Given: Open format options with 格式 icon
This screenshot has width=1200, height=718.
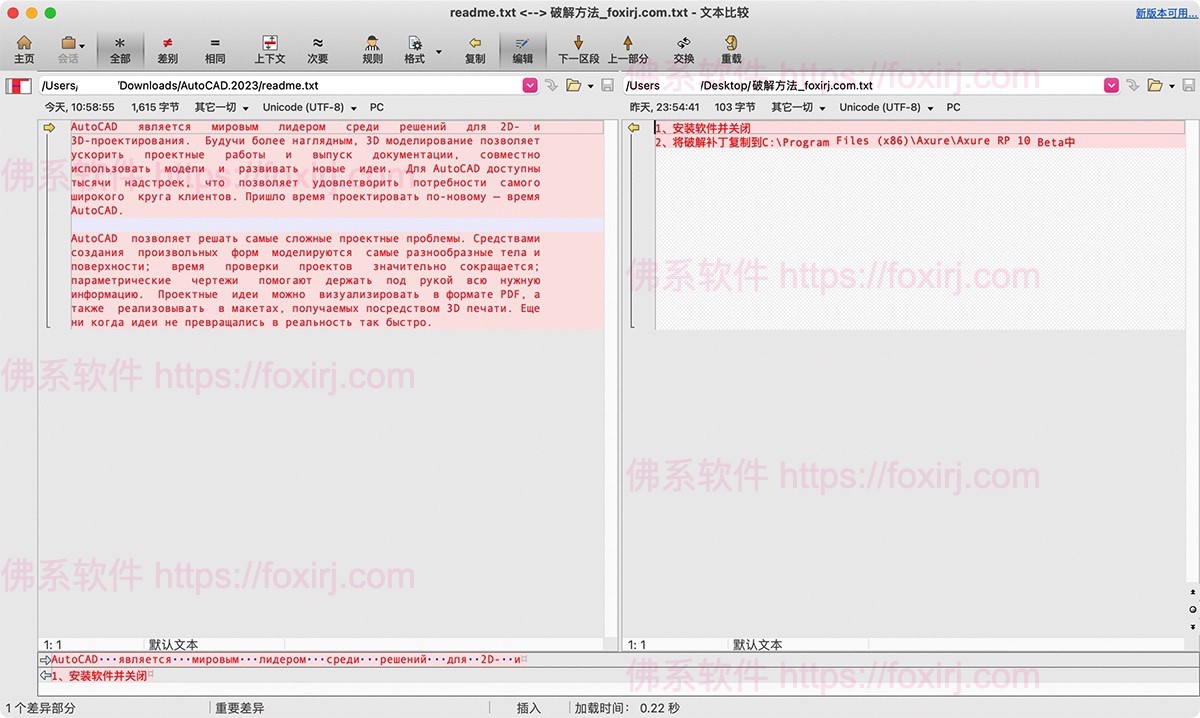Looking at the screenshot, I should (x=416, y=47).
